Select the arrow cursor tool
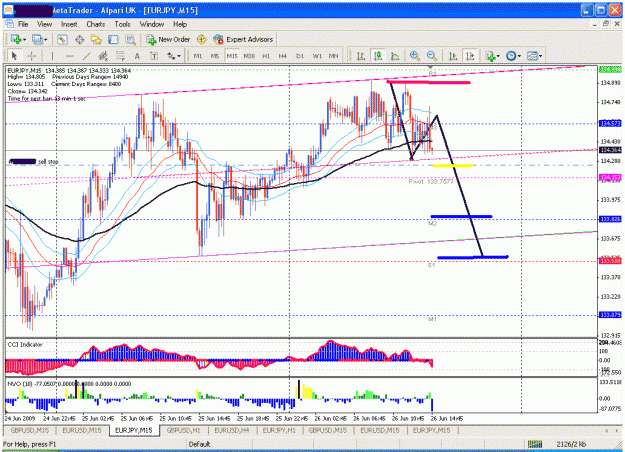625x452 pixels. (15, 56)
